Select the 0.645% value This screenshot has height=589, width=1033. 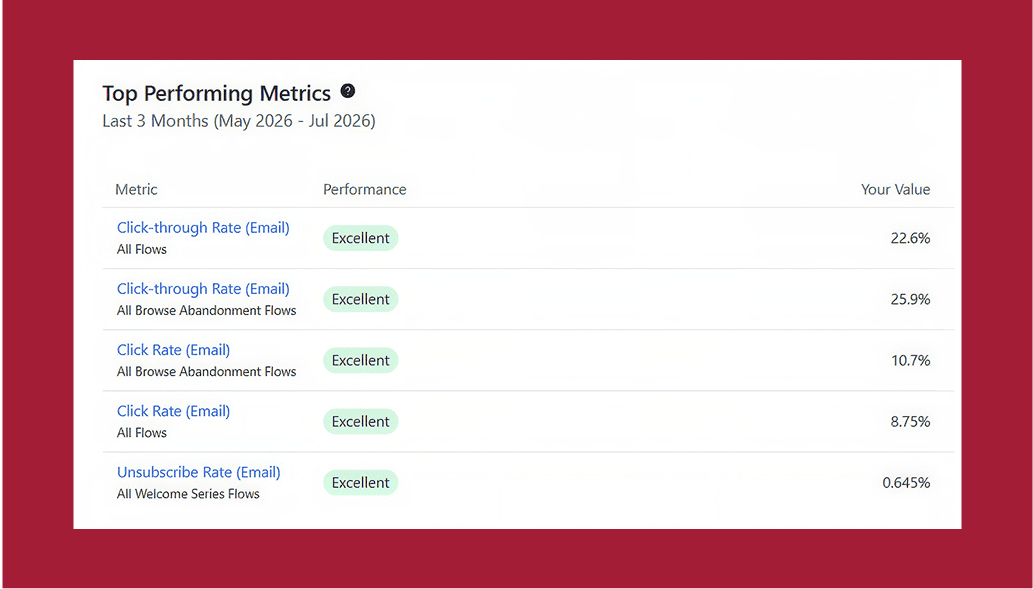pyautogui.click(x=907, y=483)
